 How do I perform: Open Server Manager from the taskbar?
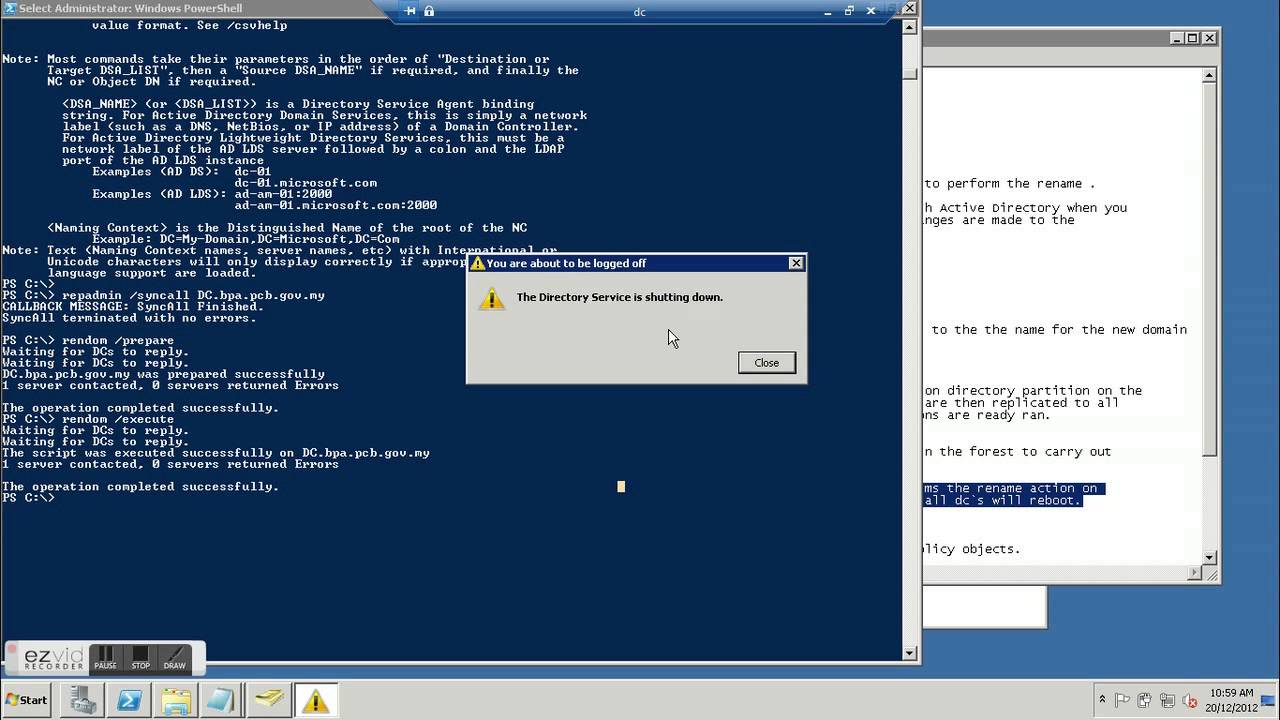click(82, 700)
